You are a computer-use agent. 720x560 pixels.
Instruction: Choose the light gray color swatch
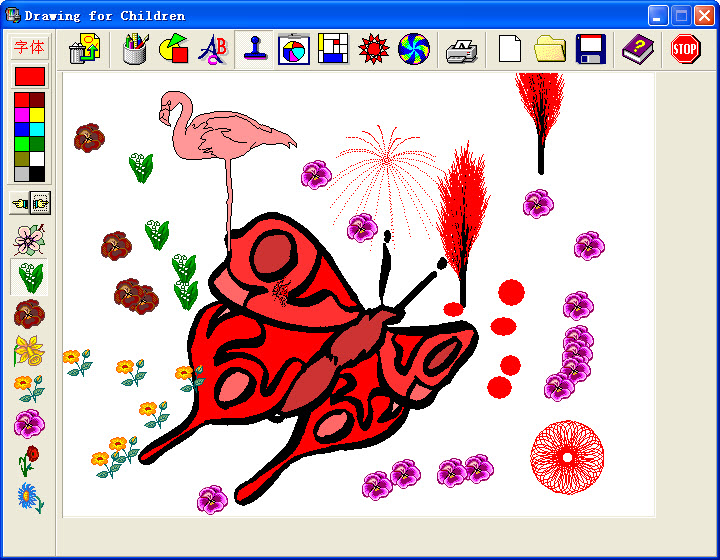(x=22, y=174)
